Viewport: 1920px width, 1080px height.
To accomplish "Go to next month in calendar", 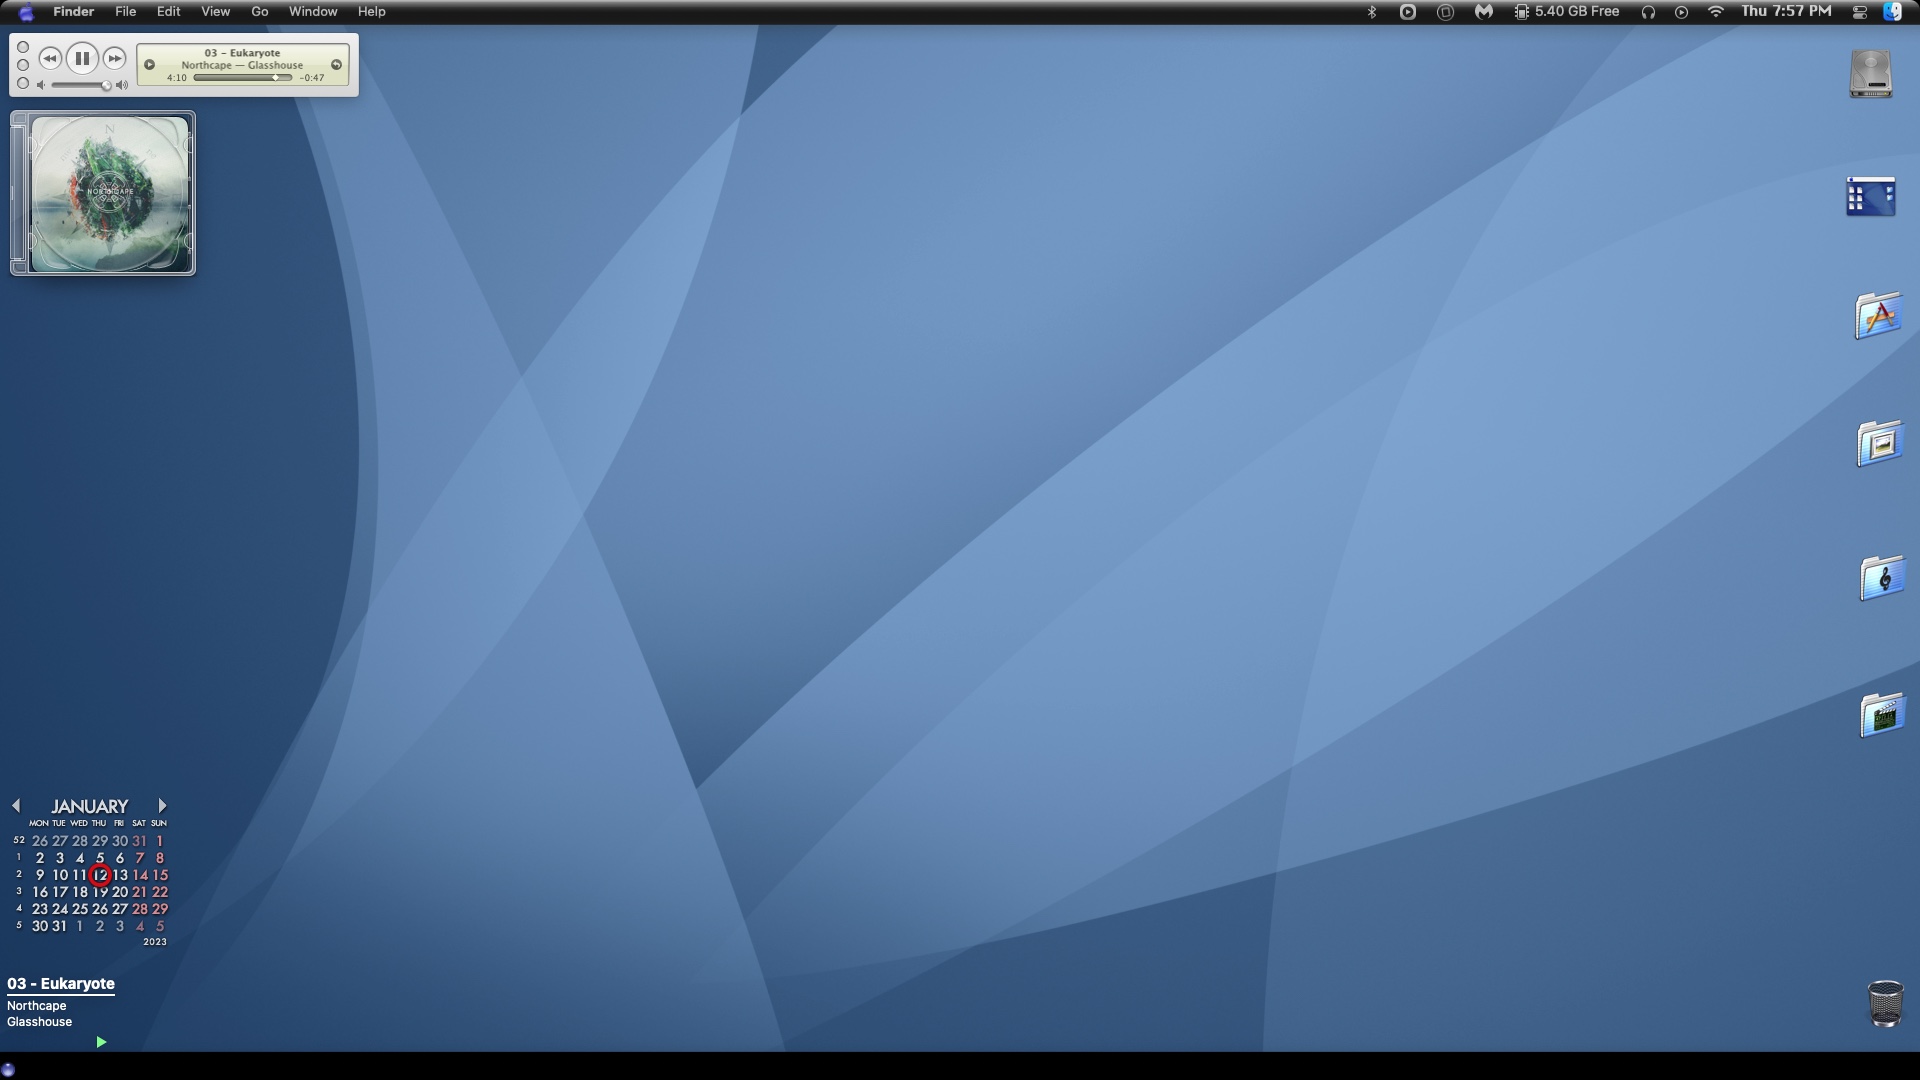I will [x=162, y=806].
